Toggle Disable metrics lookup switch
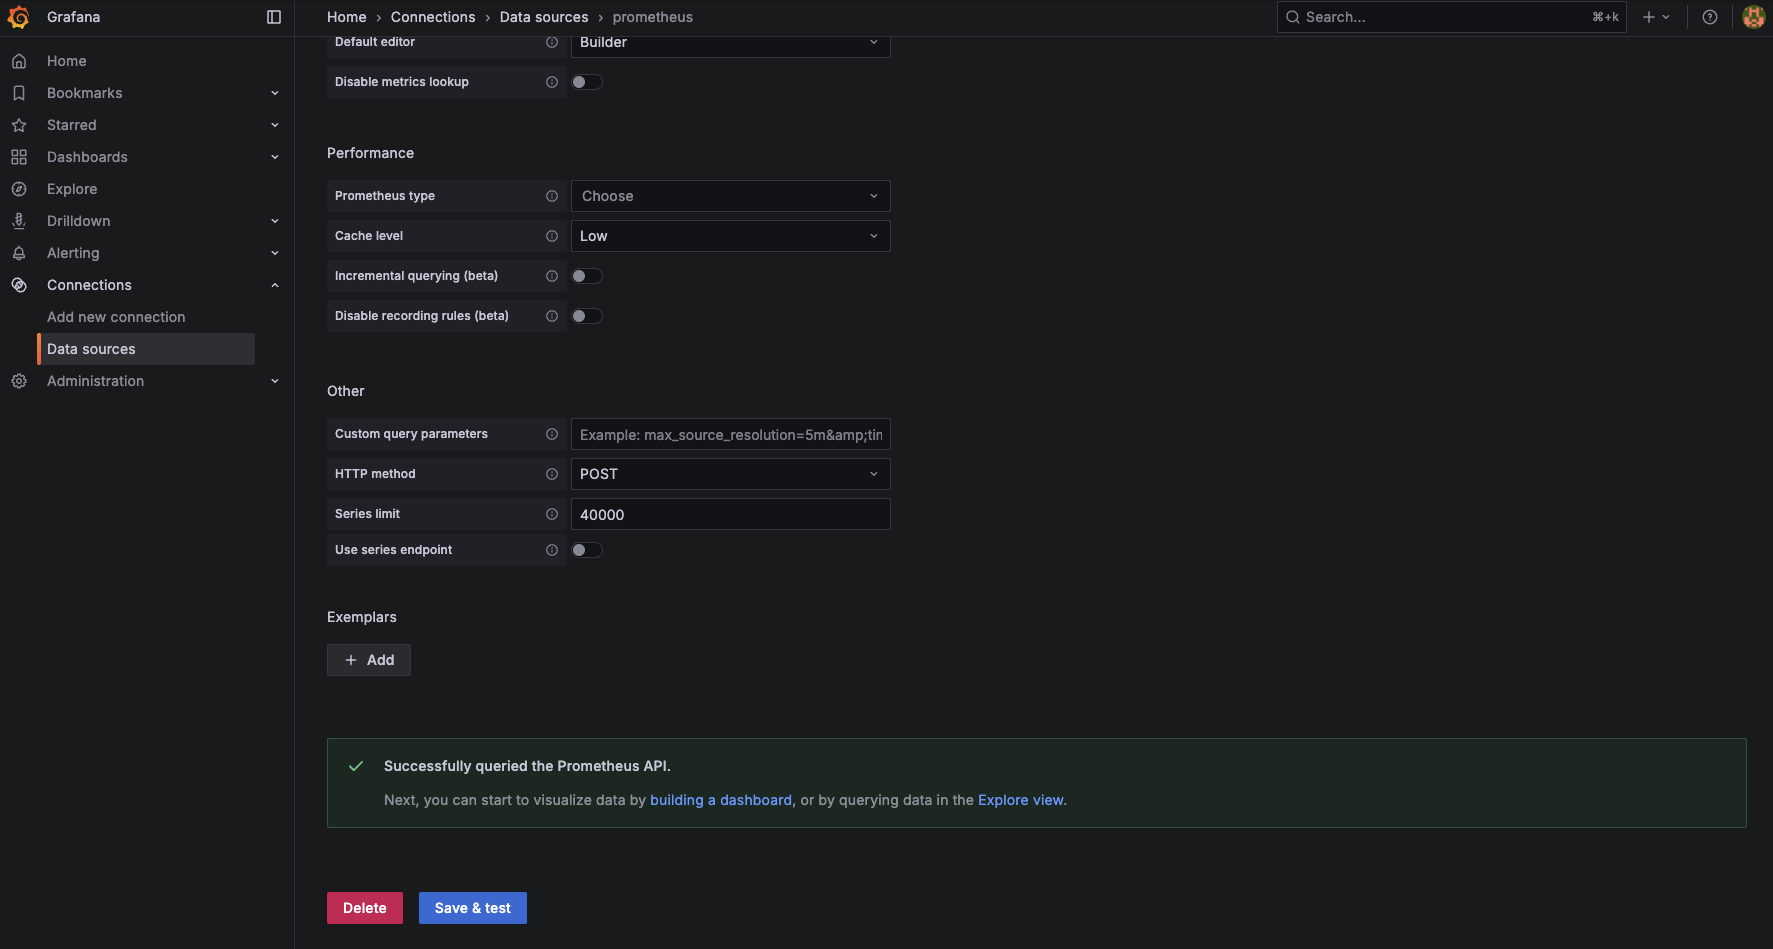Image resolution: width=1773 pixels, height=949 pixels. (x=587, y=82)
